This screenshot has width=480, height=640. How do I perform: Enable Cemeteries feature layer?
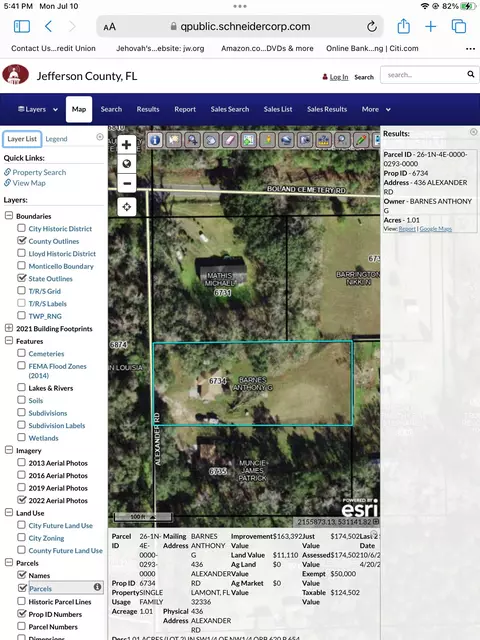21,353
